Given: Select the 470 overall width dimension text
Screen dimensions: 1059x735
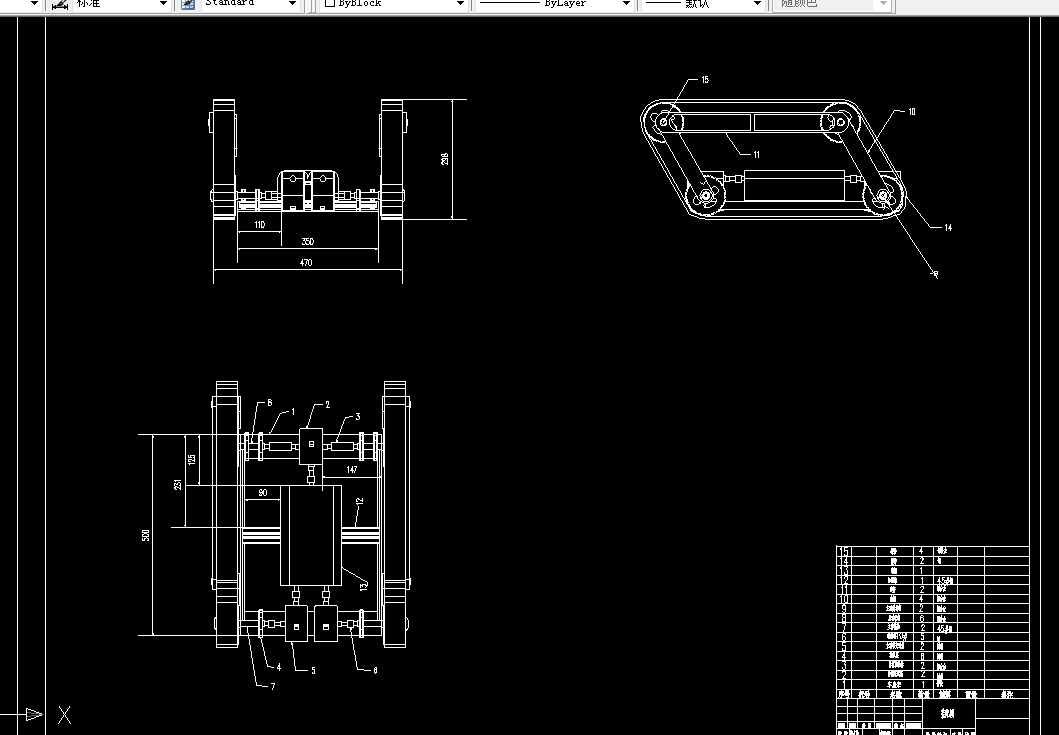Looking at the screenshot, I should [x=306, y=262].
